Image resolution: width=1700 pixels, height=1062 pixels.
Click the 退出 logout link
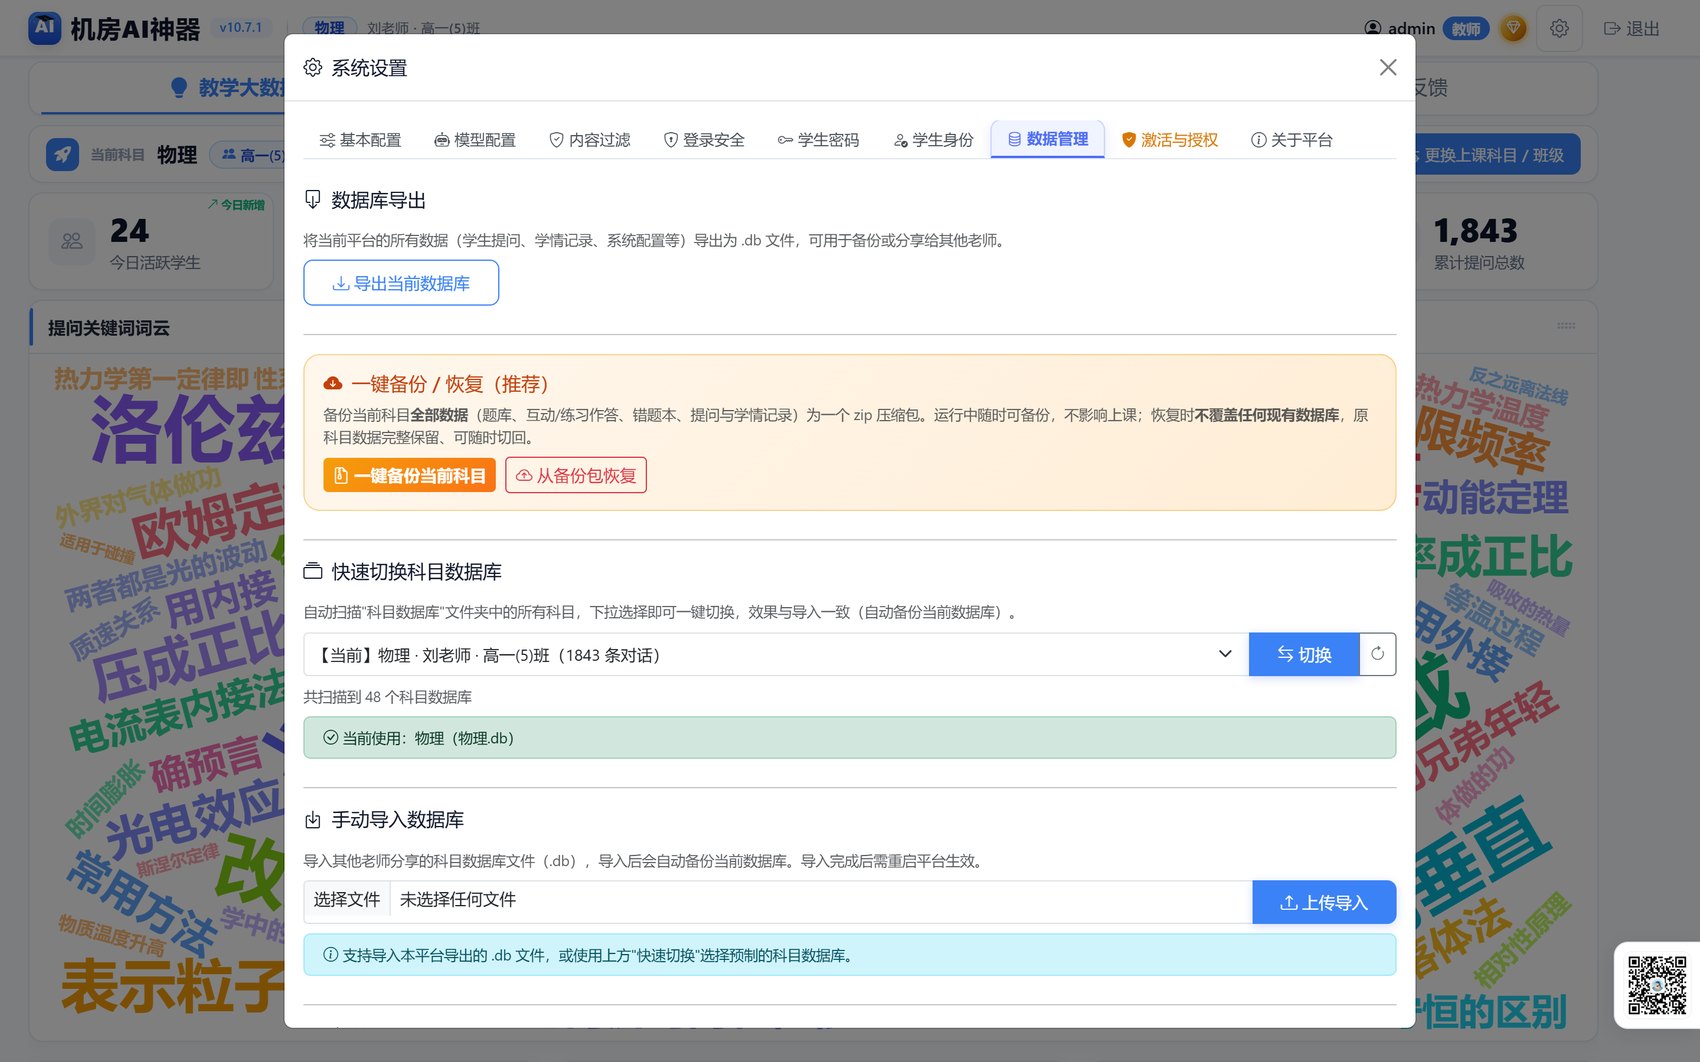[1632, 29]
